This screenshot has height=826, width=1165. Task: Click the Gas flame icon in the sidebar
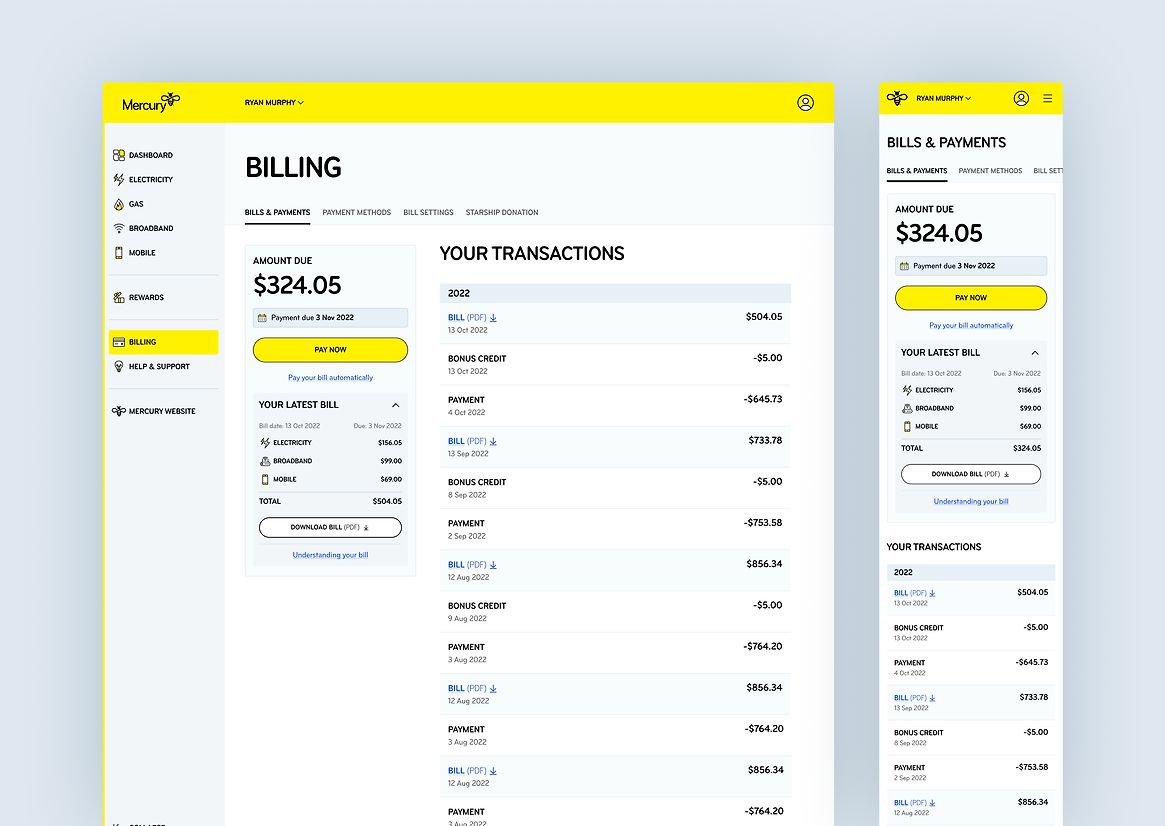coord(119,204)
